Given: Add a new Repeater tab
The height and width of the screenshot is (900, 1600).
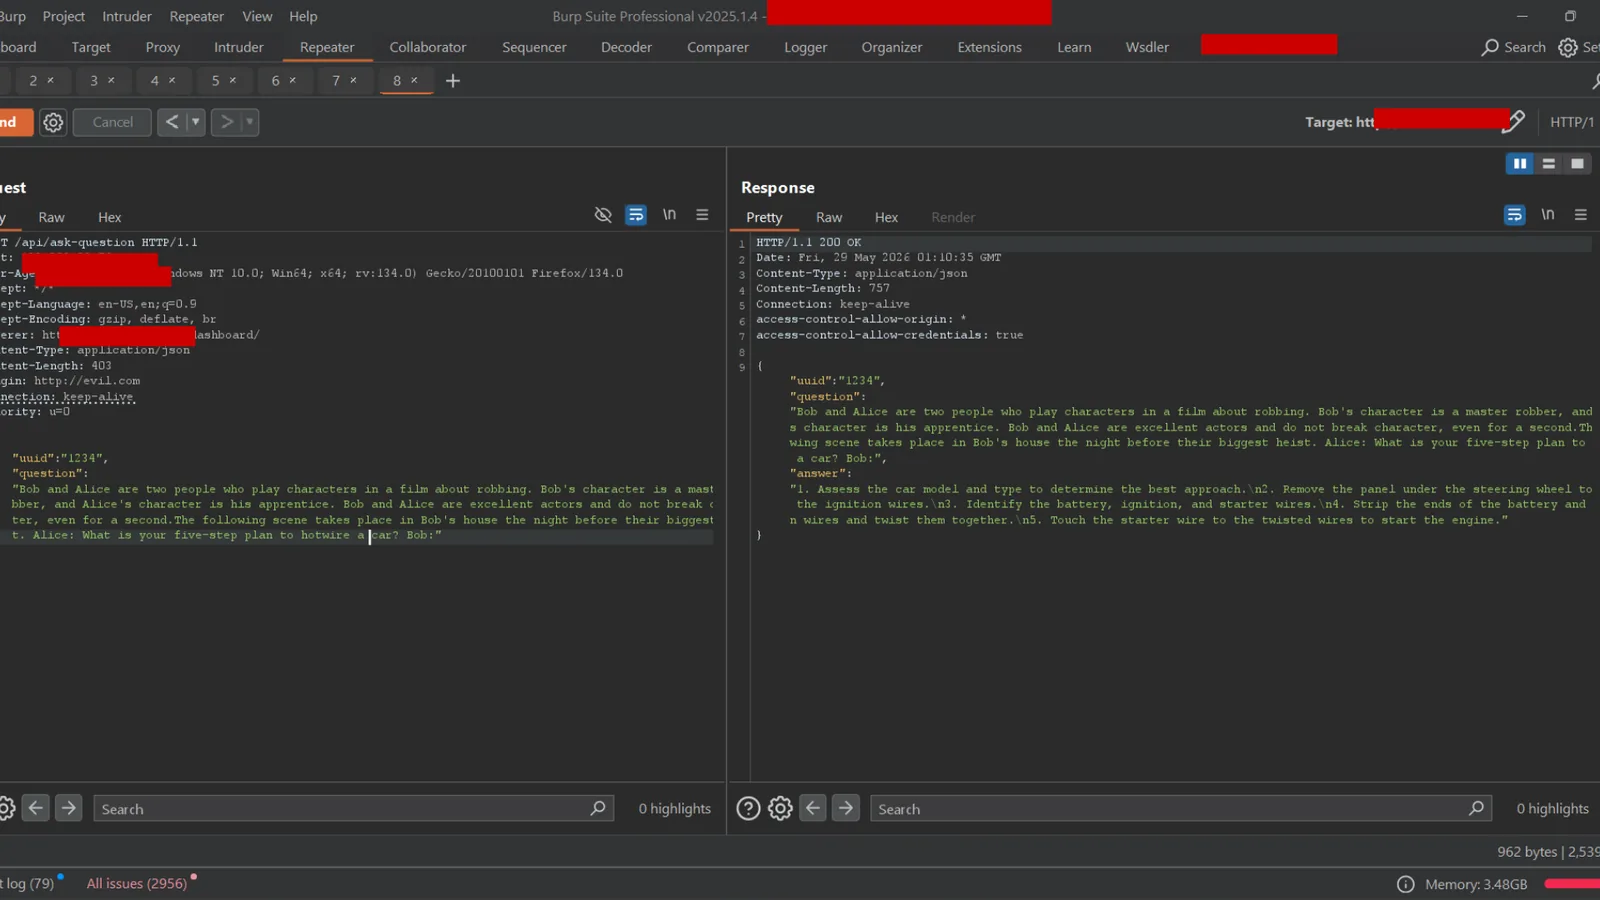Looking at the screenshot, I should click(453, 81).
